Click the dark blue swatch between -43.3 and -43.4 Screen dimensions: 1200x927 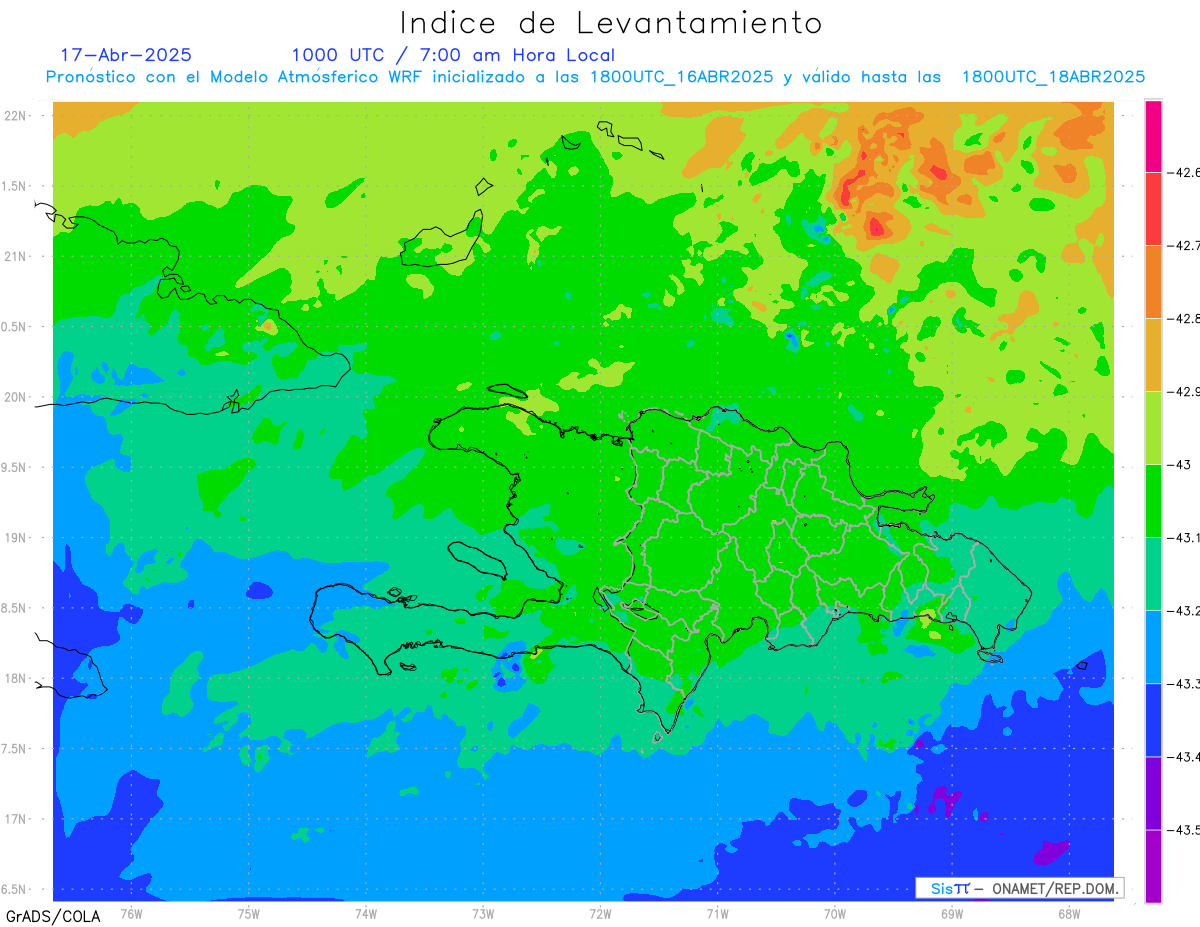pos(1153,719)
